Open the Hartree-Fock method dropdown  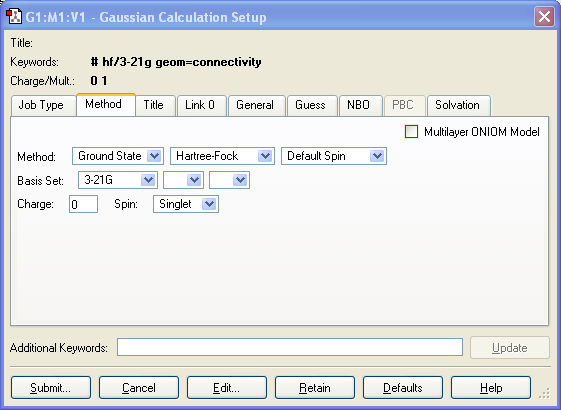click(222, 156)
